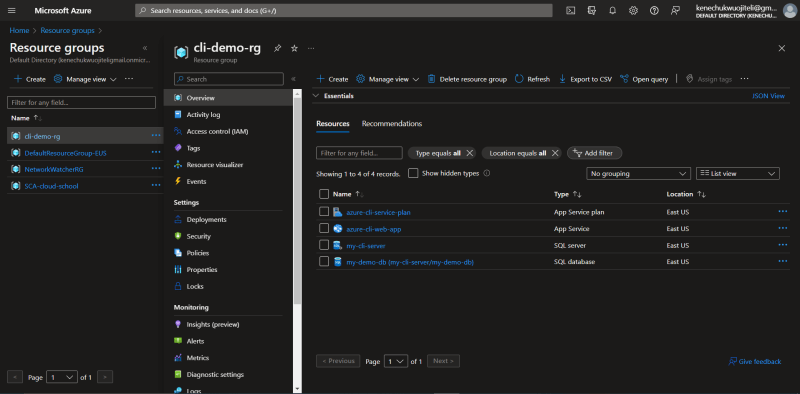This screenshot has height=394, width=800.
Task: Export resources to CSV
Action: [x=585, y=79]
